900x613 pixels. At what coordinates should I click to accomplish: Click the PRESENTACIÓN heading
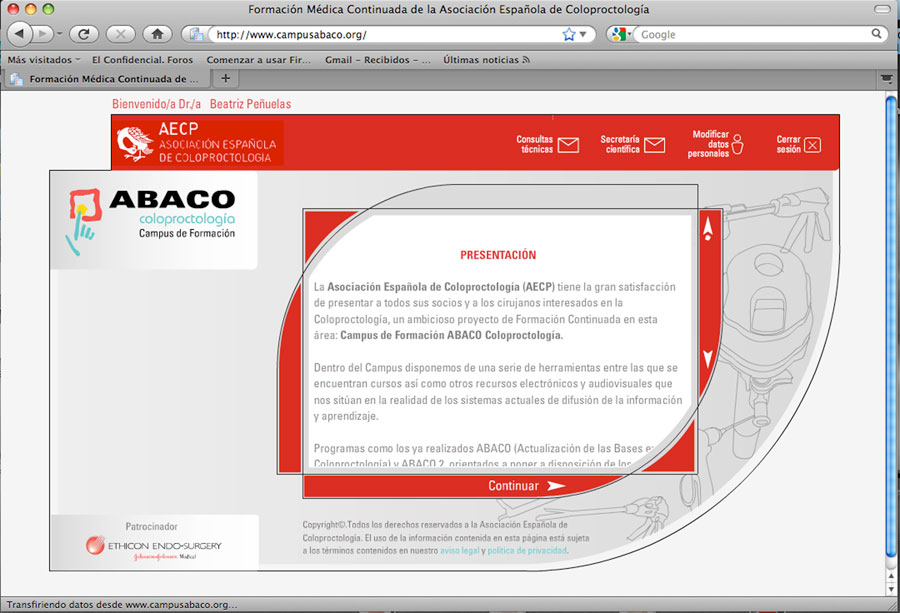(x=498, y=255)
